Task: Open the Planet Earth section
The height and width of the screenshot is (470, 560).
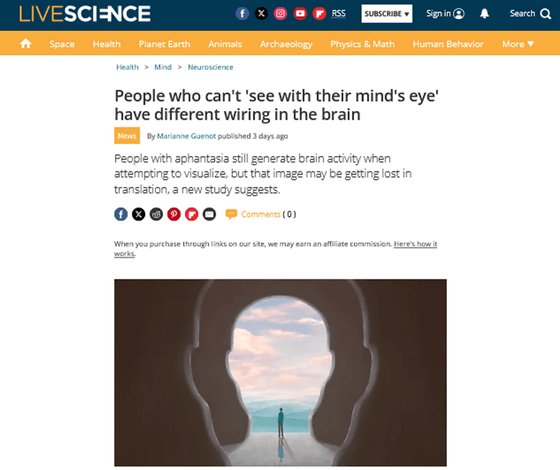Action: tap(164, 44)
